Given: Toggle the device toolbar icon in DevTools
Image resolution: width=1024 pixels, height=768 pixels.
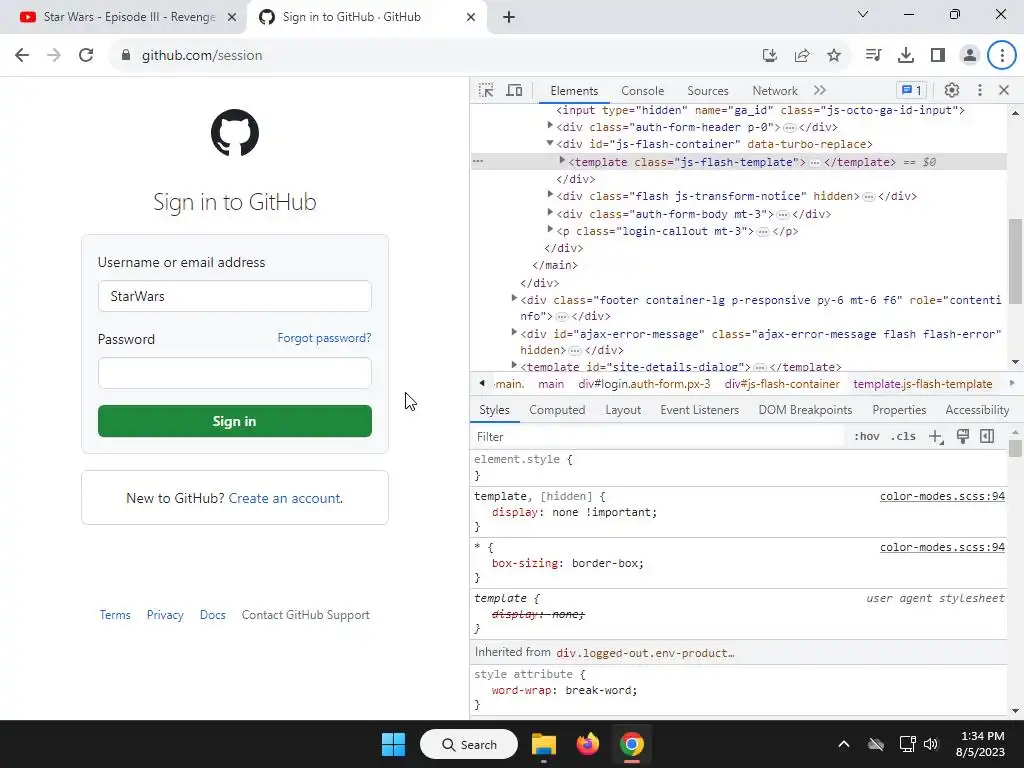Looking at the screenshot, I should 515,90.
